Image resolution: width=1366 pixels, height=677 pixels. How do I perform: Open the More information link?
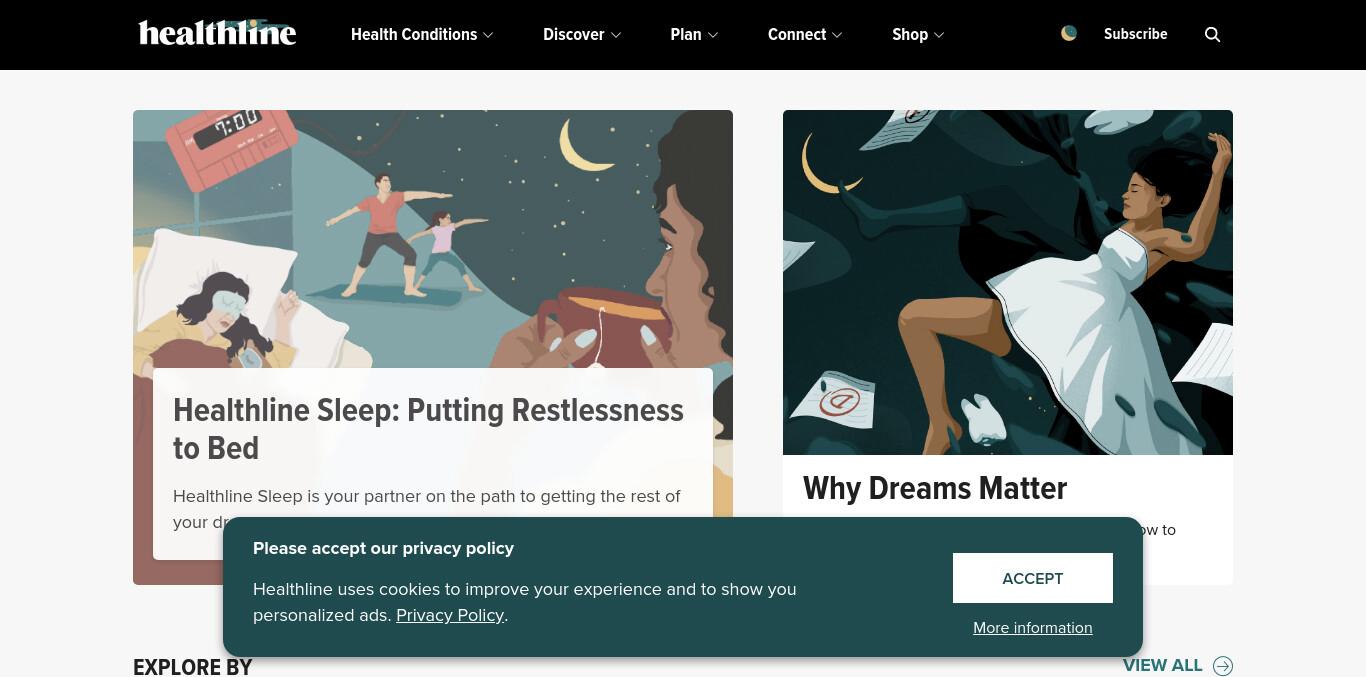(1033, 628)
